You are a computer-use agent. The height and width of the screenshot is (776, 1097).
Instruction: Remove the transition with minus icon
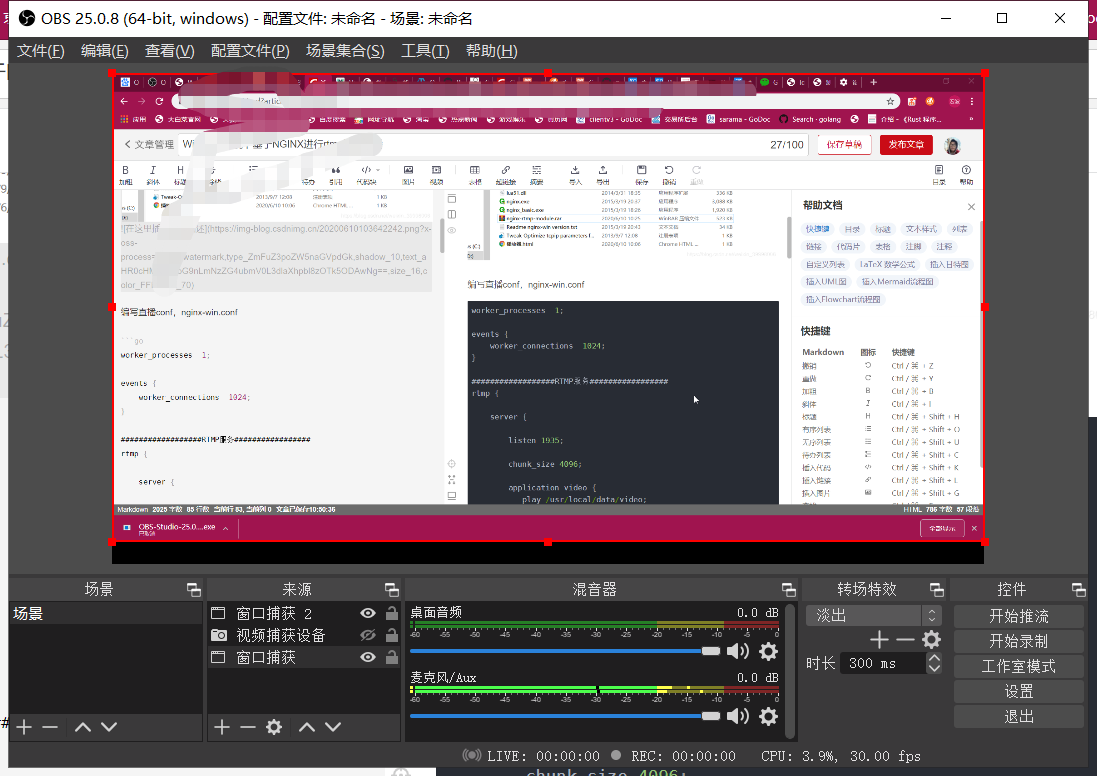coord(905,640)
